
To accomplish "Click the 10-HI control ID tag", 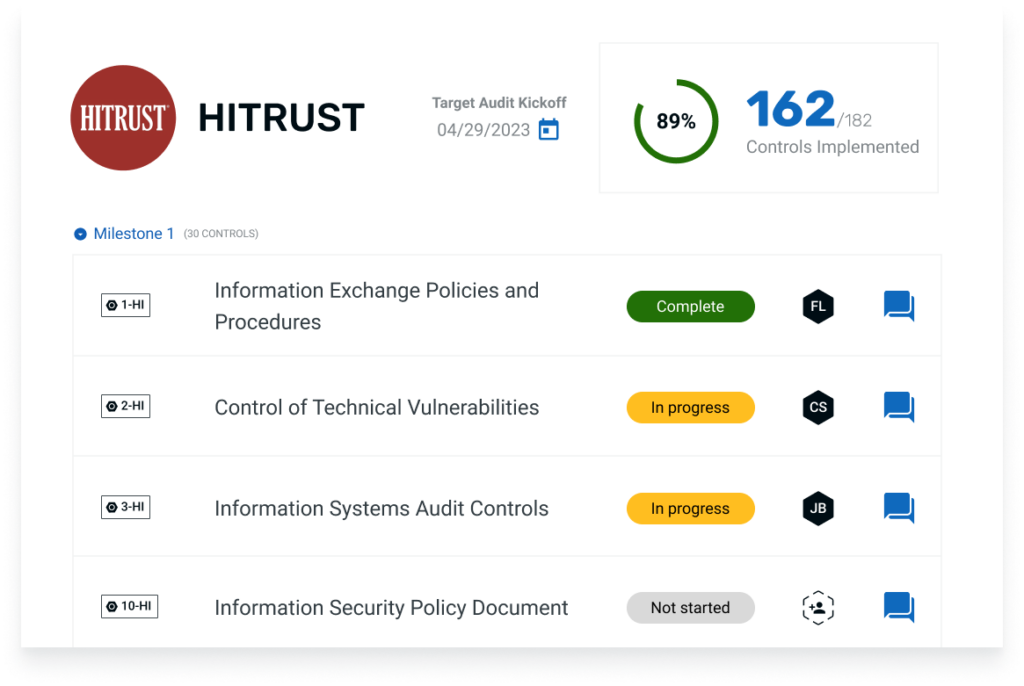I will 130,606.
